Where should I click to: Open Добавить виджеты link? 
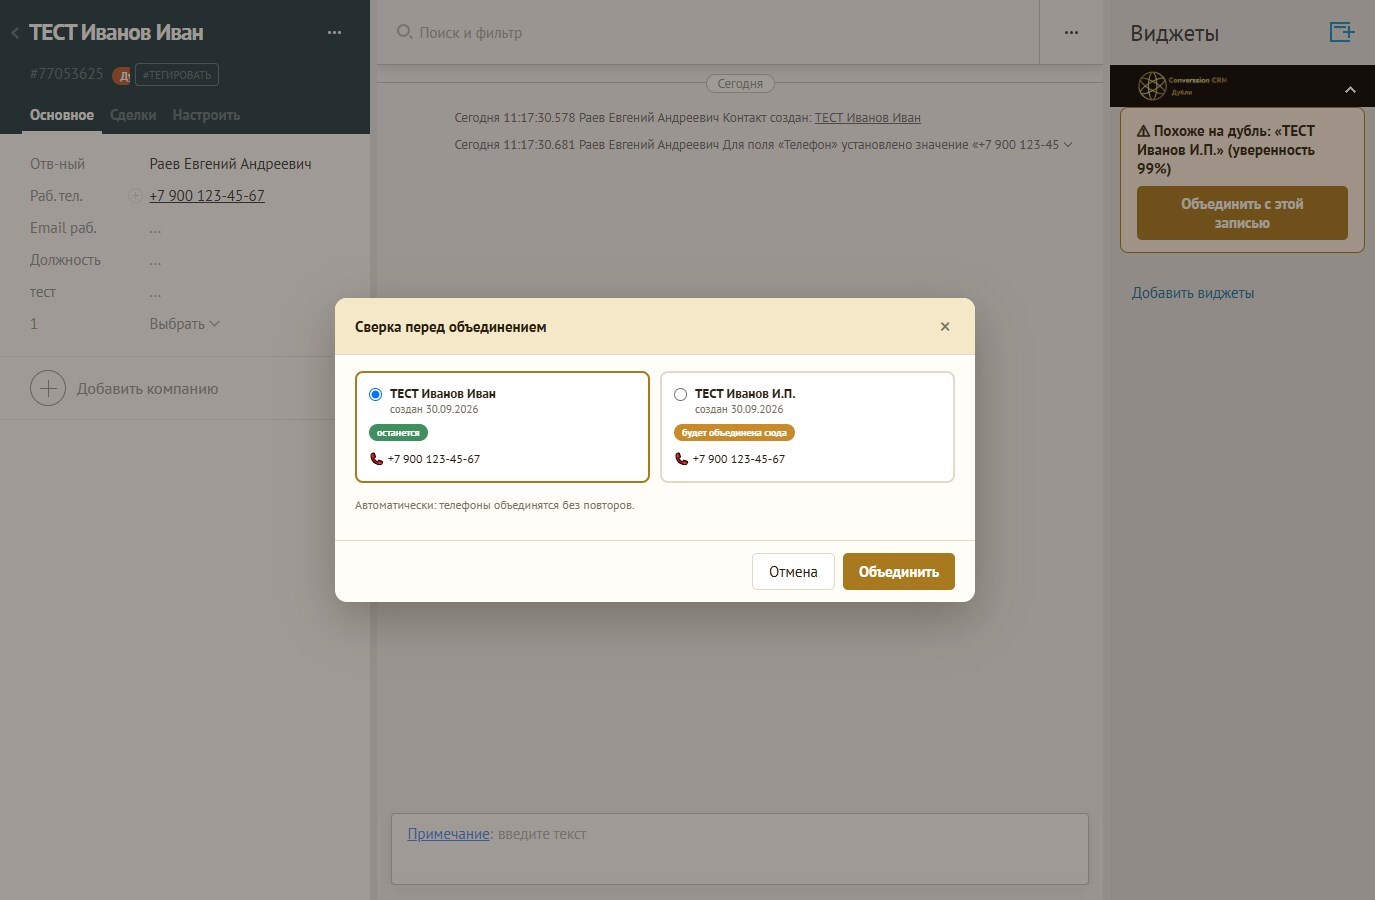(x=1193, y=293)
